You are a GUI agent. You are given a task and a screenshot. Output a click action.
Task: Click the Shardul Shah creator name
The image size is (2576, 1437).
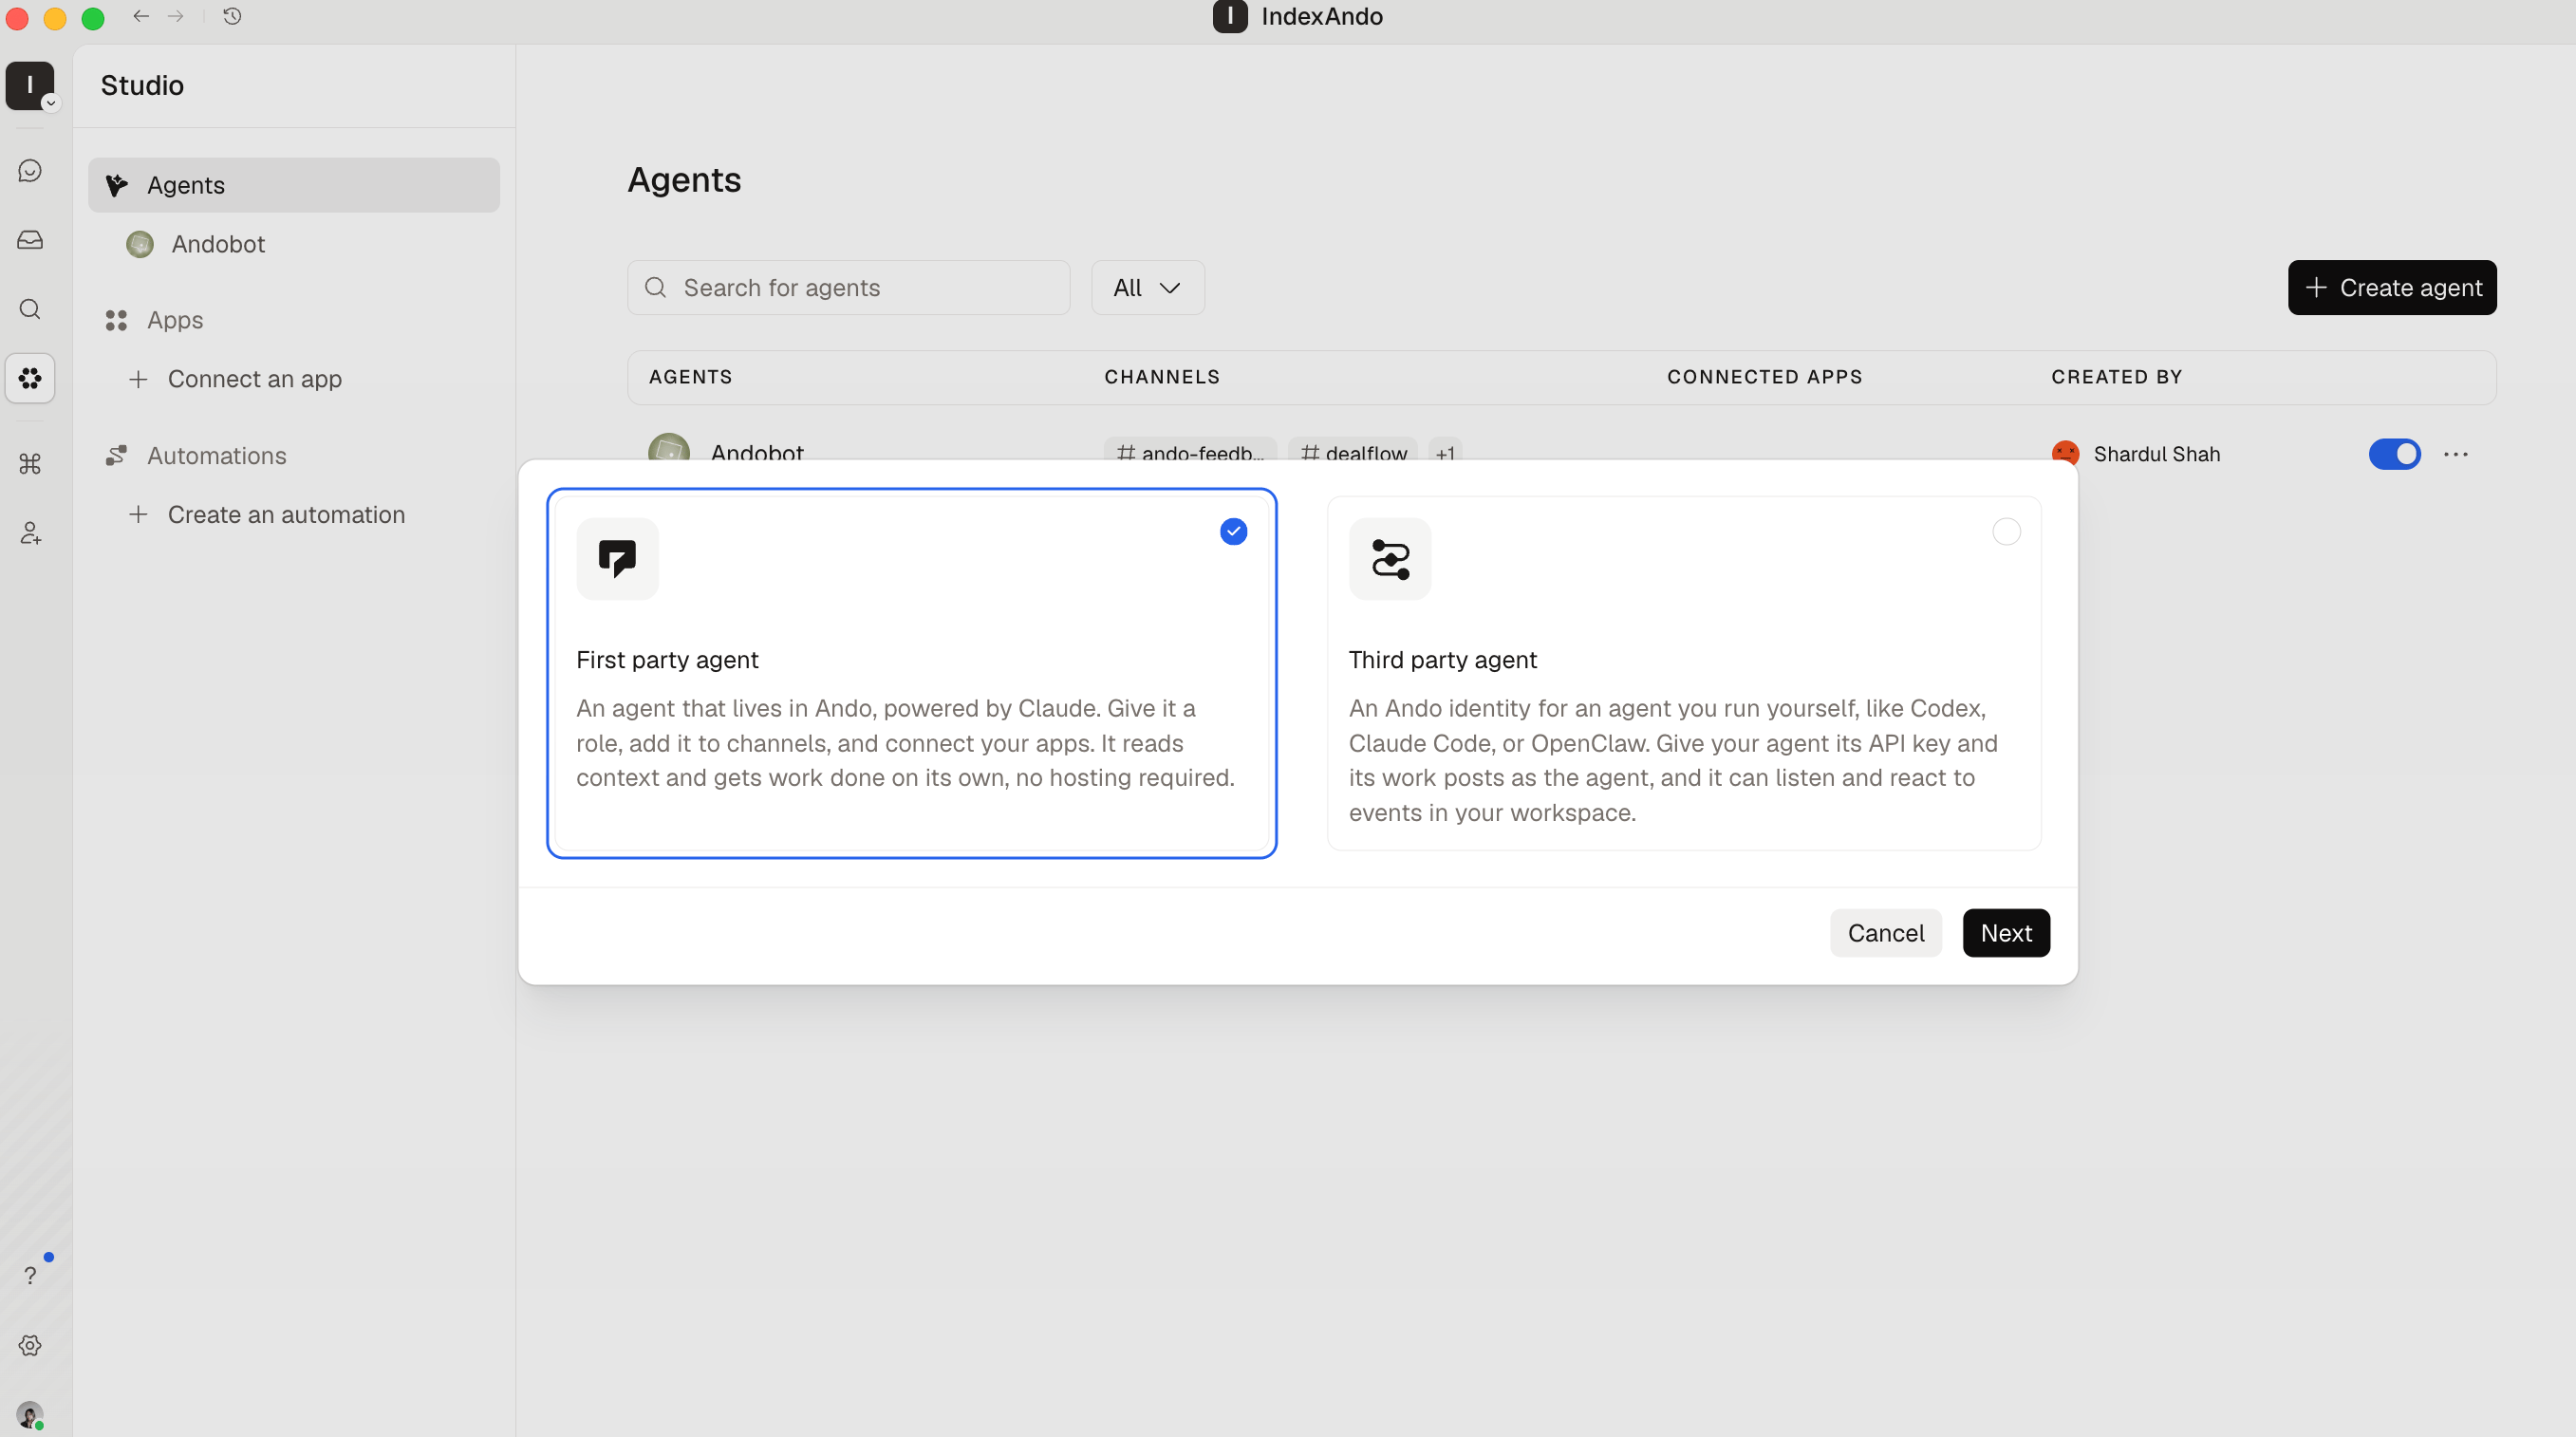pyautogui.click(x=2156, y=454)
